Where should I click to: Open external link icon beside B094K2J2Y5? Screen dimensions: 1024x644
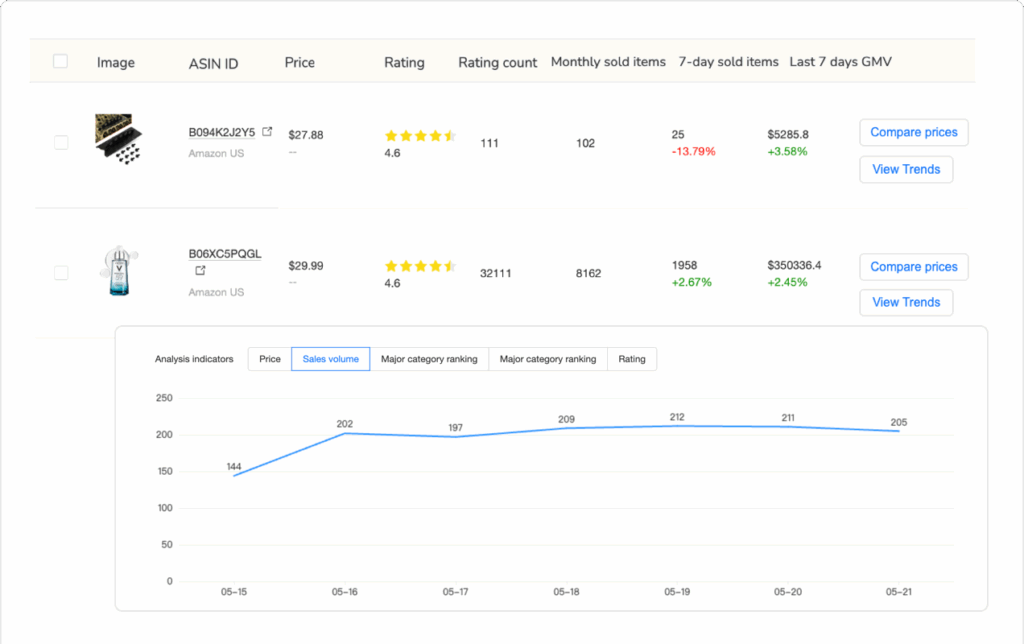point(267,132)
